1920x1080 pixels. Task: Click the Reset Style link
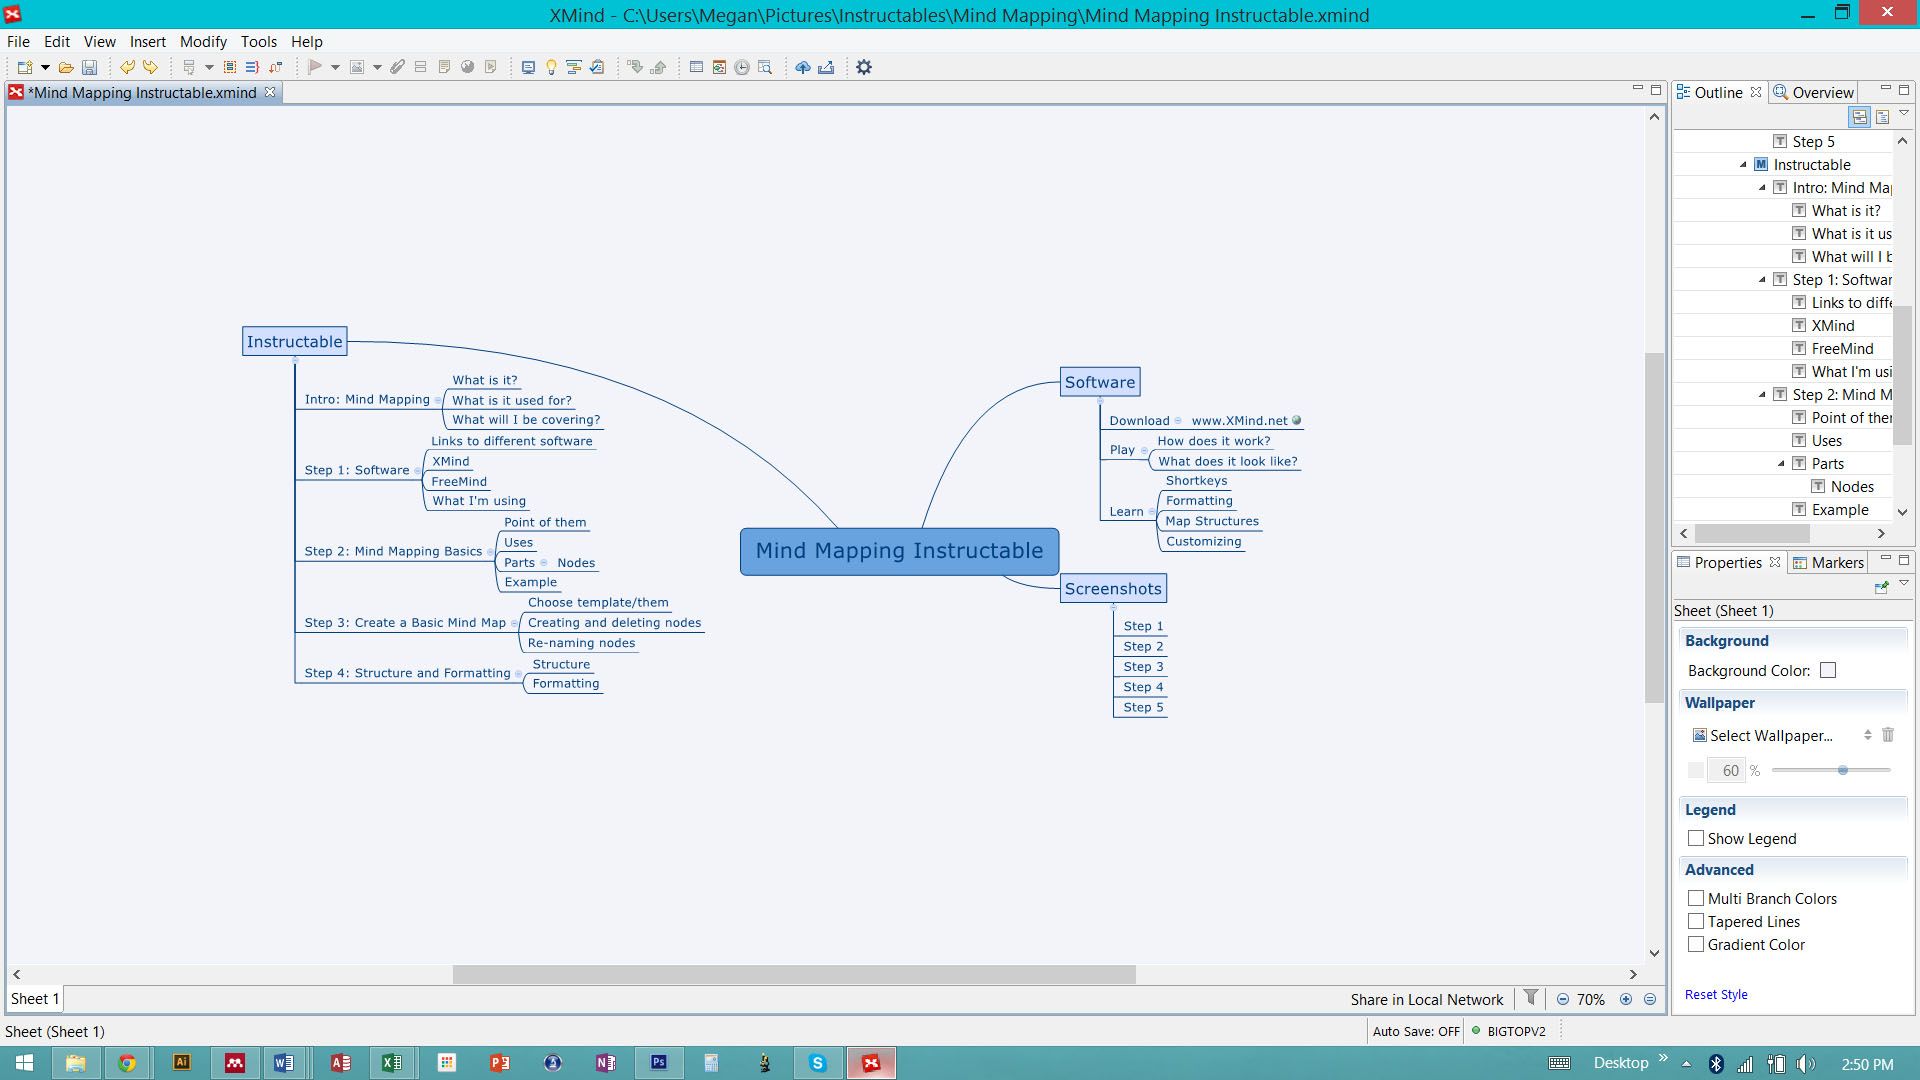(1716, 994)
